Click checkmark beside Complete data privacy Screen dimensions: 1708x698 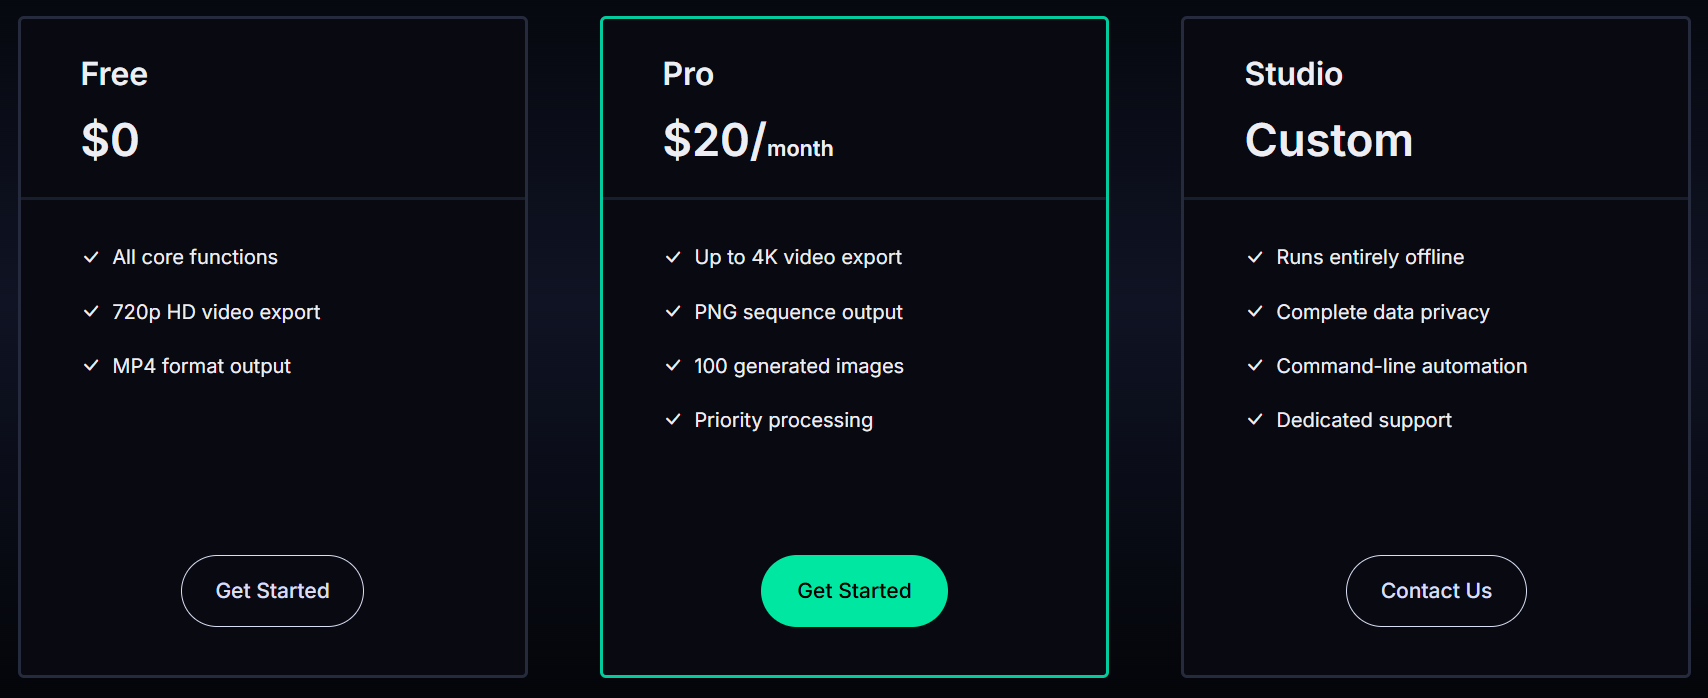pos(1255,312)
